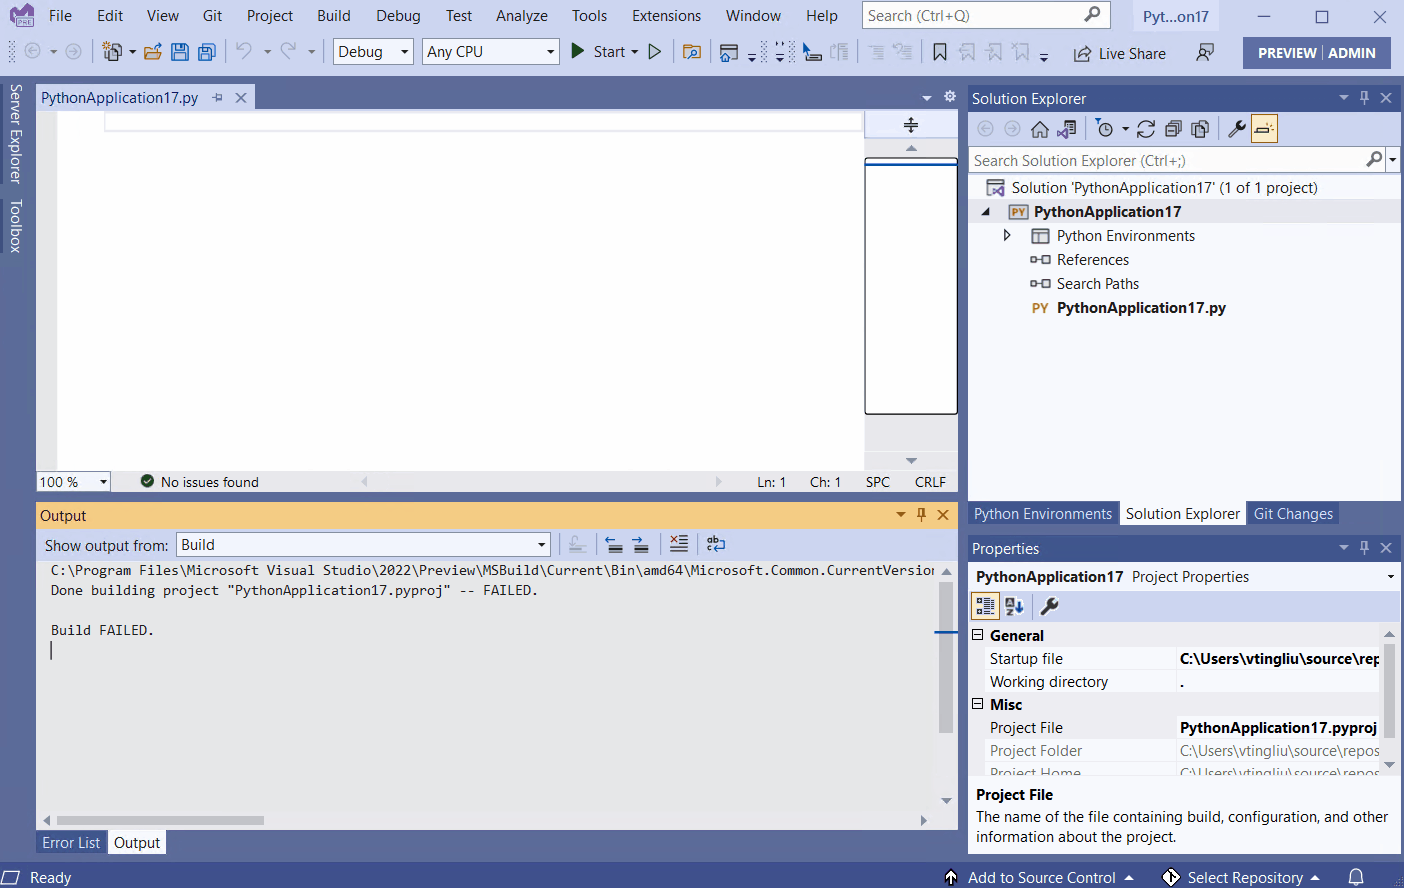Start debugging with the green Start arrow

click(577, 51)
